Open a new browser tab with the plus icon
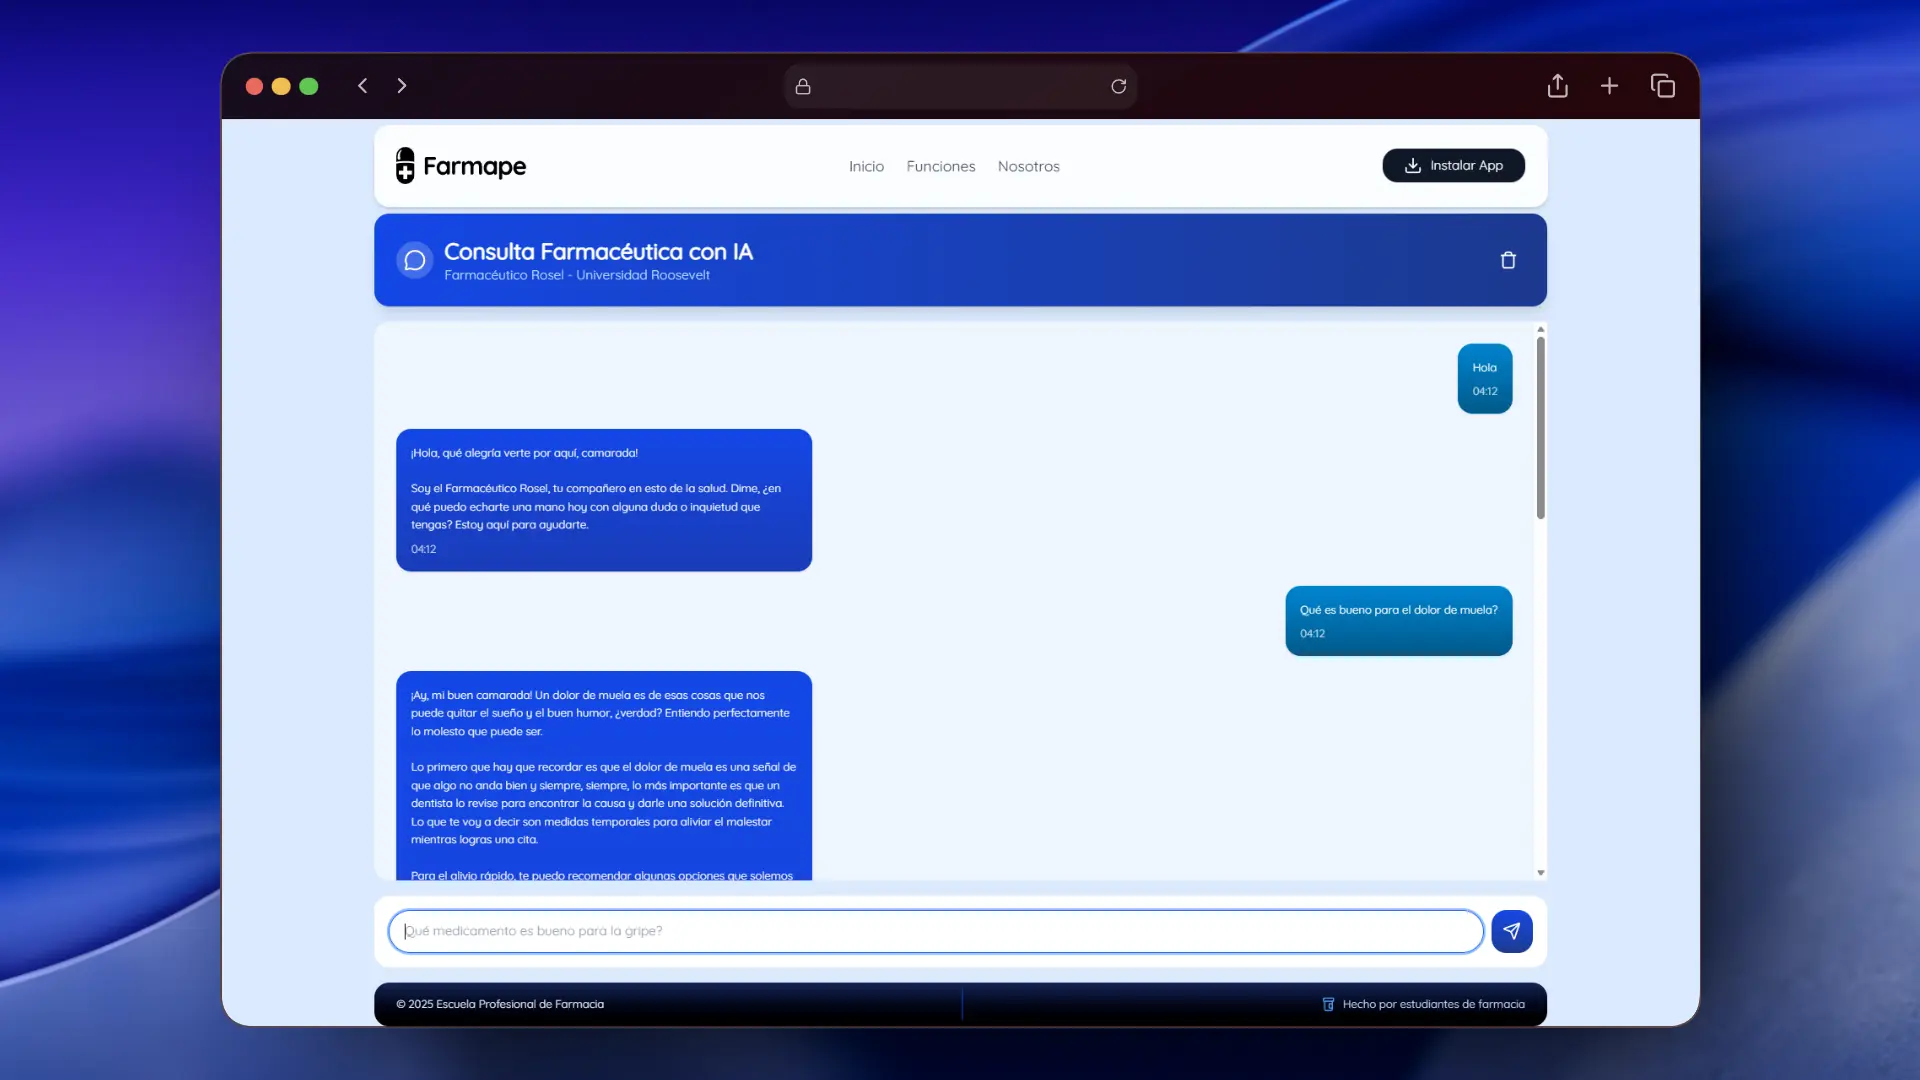1920x1080 pixels. pyautogui.click(x=1610, y=86)
